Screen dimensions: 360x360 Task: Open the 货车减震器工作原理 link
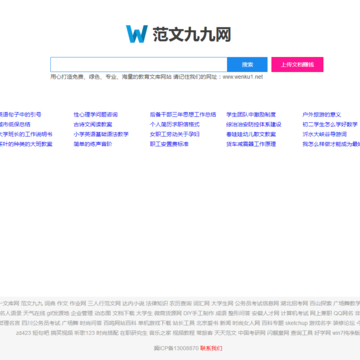click(x=251, y=144)
